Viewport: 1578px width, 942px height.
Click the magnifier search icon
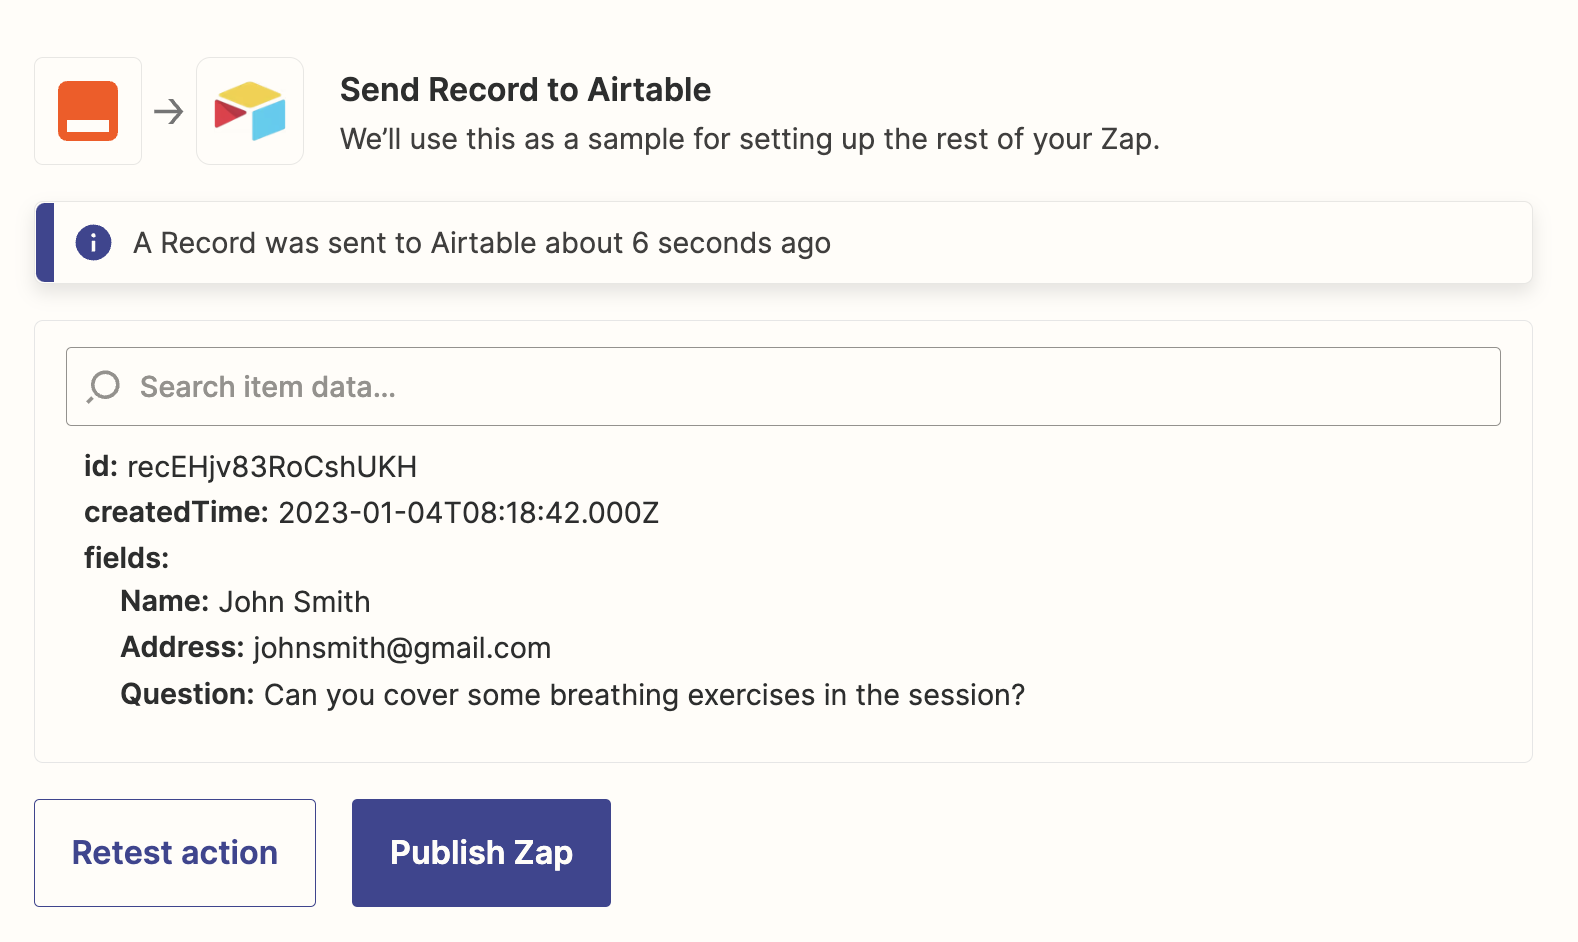[x=104, y=386]
